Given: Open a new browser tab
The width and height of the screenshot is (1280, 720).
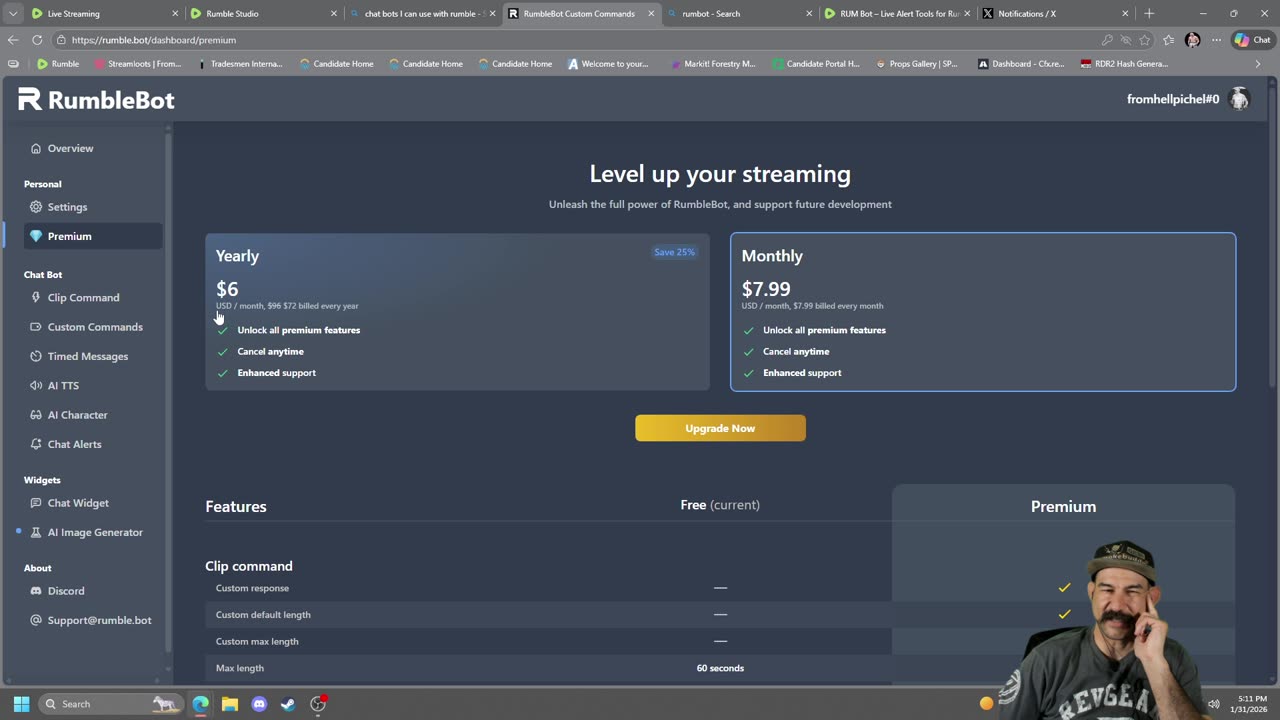Looking at the screenshot, I should [x=1149, y=14].
